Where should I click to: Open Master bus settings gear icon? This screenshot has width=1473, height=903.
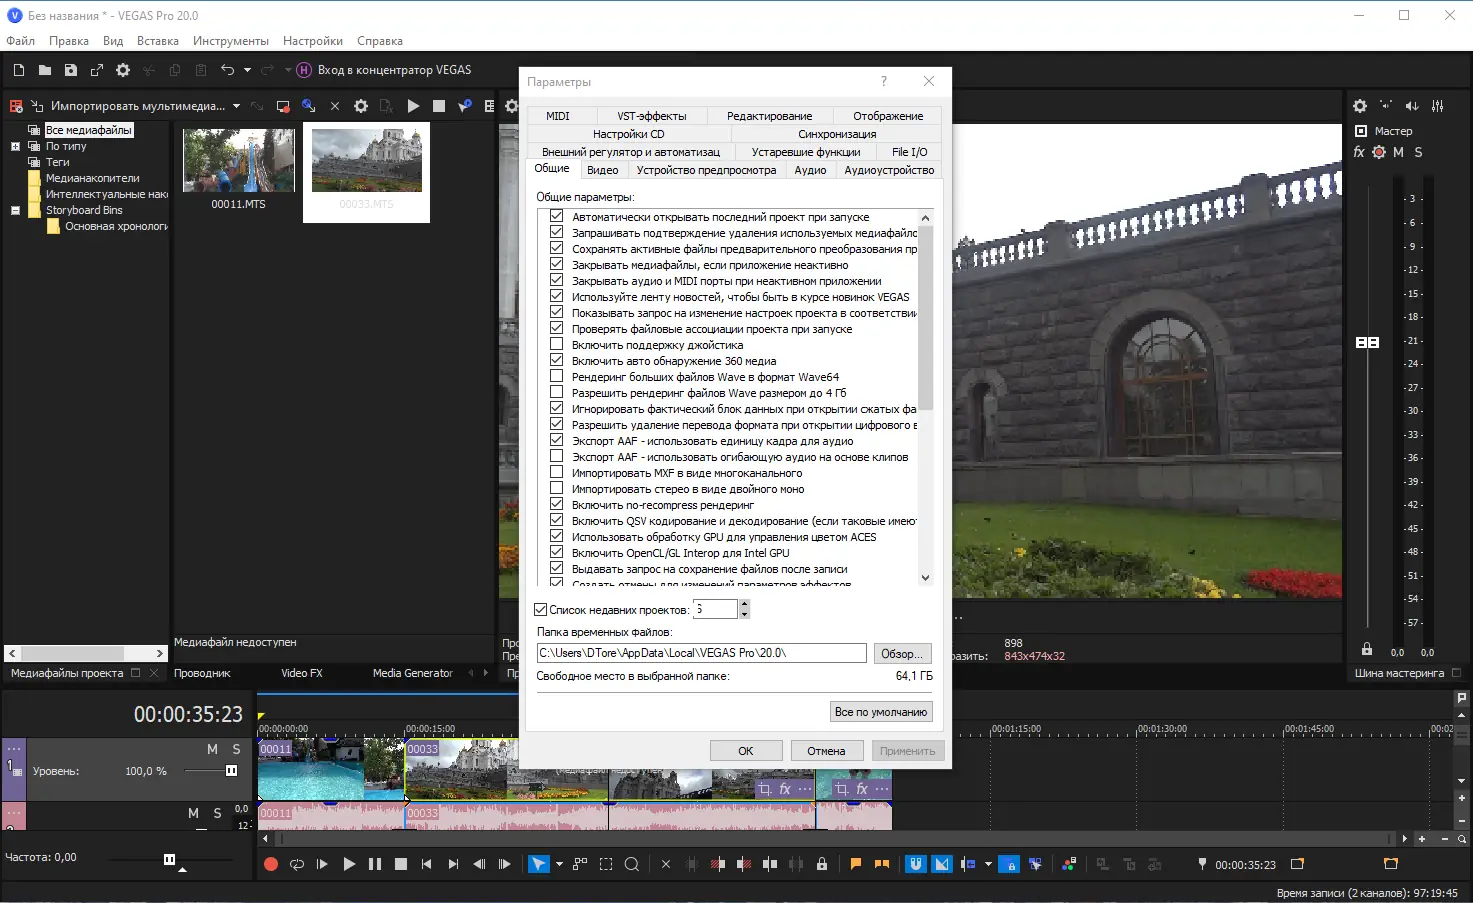click(x=1360, y=106)
